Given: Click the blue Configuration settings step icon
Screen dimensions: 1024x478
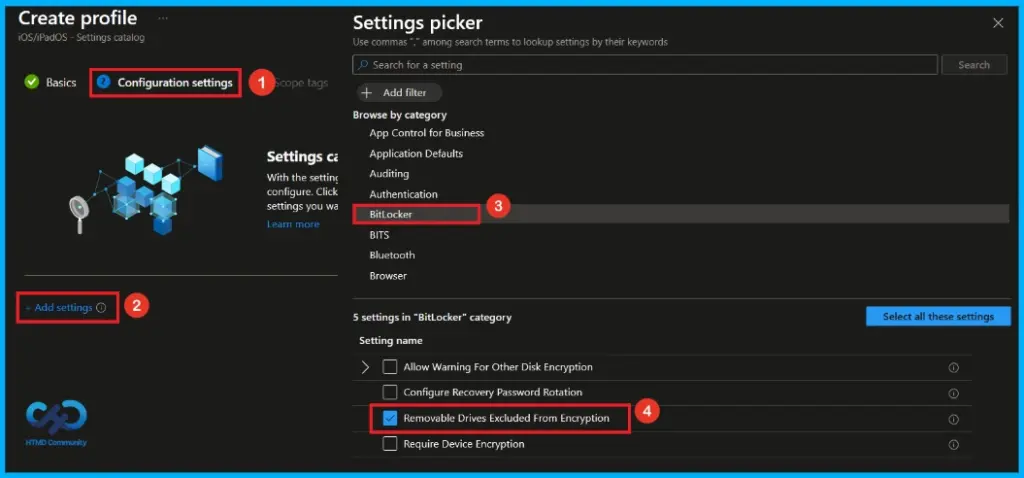Looking at the screenshot, I should [103, 82].
